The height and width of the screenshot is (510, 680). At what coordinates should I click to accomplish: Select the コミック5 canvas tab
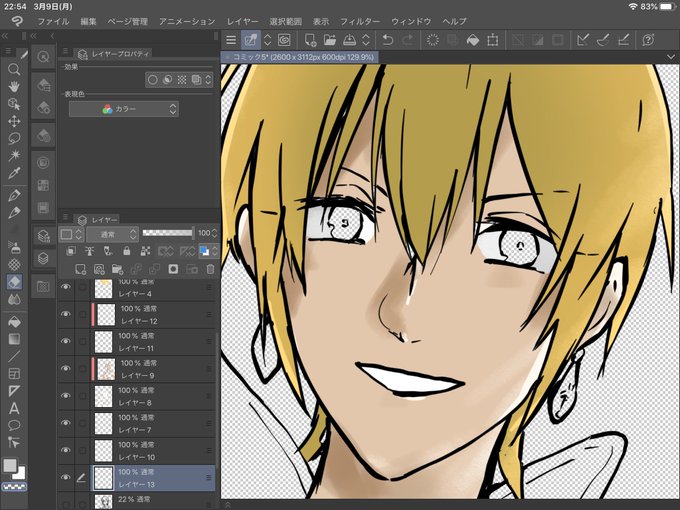click(299, 57)
